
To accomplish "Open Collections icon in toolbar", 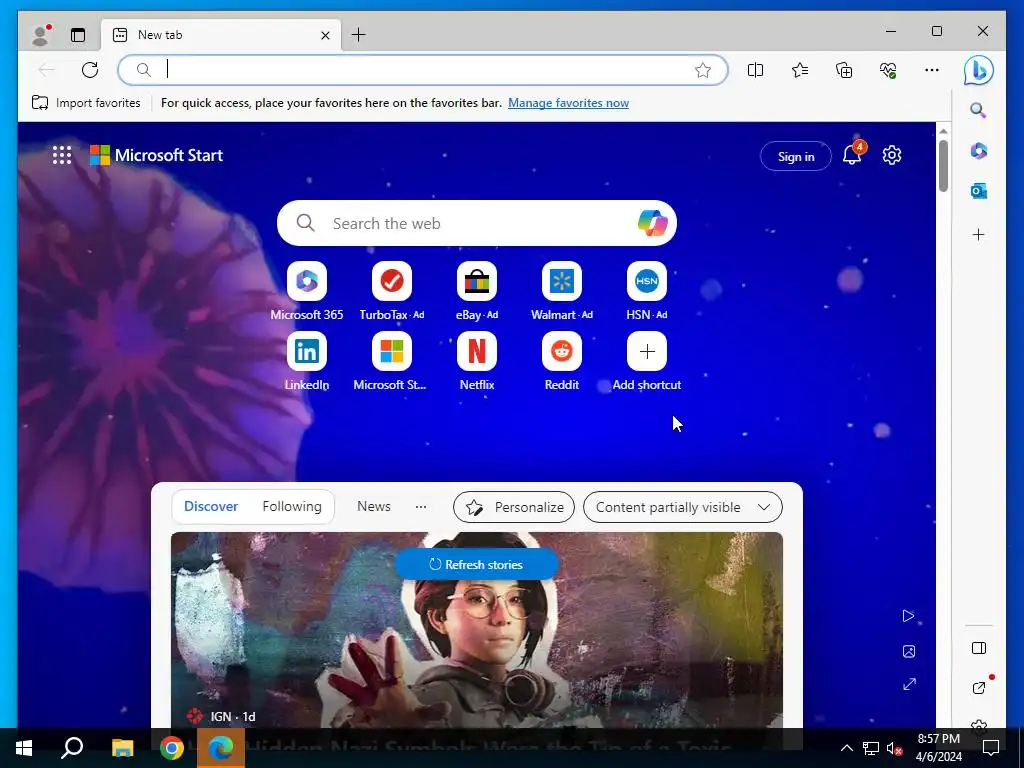I will point(844,70).
